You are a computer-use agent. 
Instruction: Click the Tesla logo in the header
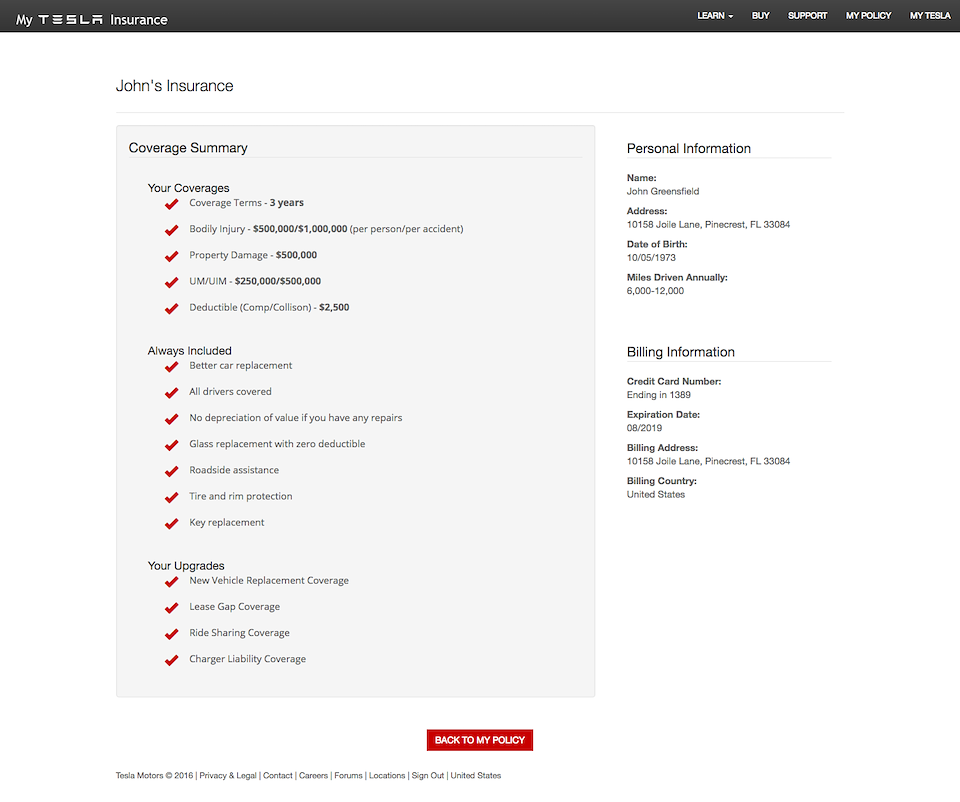(x=70, y=20)
